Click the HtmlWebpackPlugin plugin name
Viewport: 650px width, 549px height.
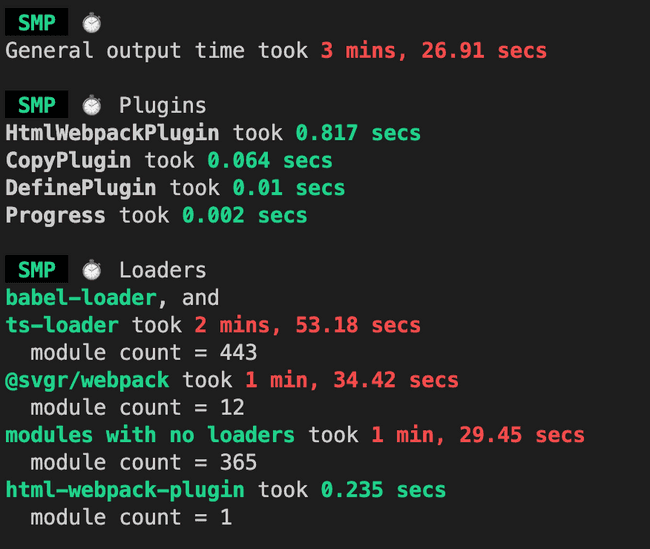(x=113, y=133)
